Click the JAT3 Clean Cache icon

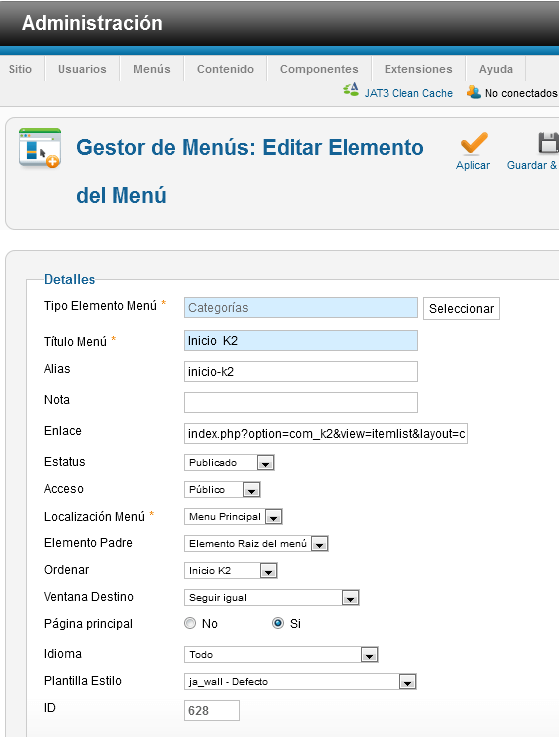351,89
